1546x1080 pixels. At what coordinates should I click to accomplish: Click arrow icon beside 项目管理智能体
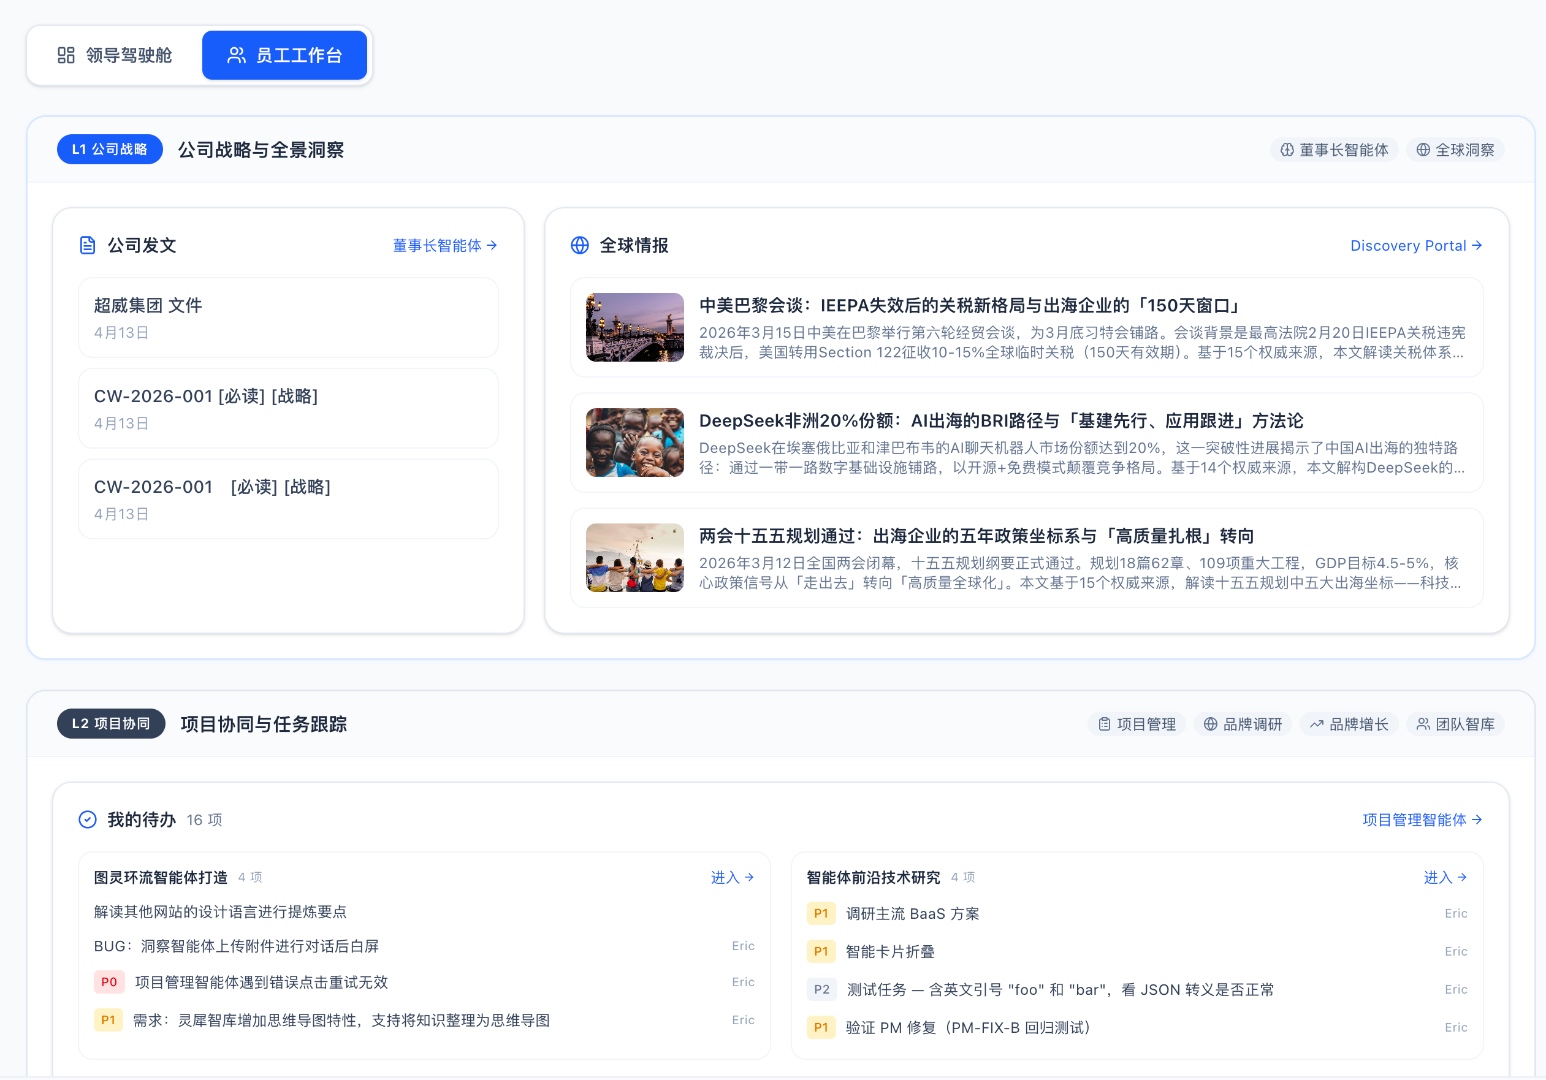1477,820
